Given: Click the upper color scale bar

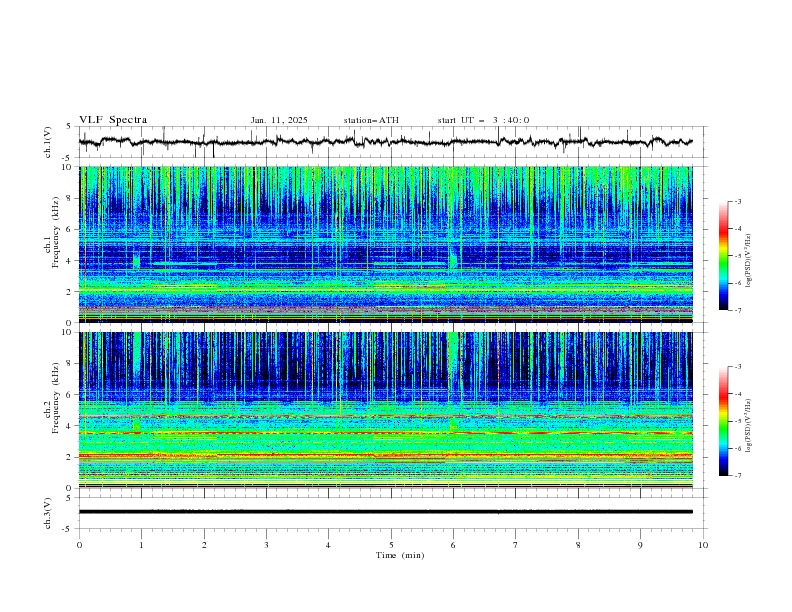Looking at the screenshot, I should click(x=723, y=256).
